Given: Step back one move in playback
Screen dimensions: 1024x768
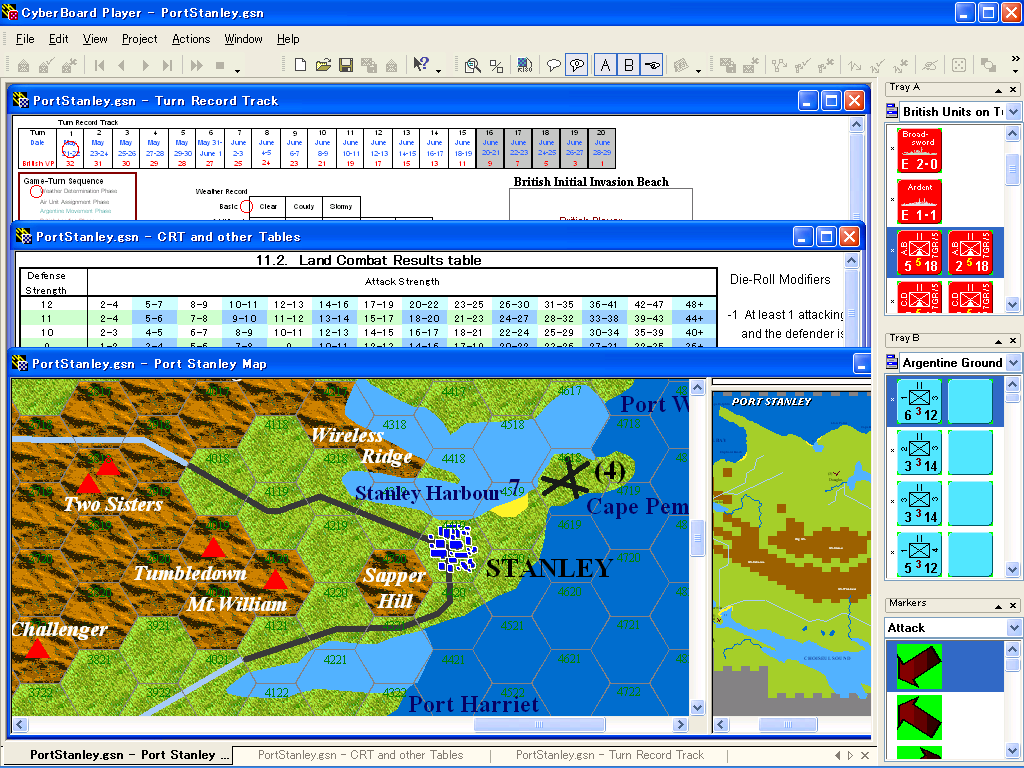Looking at the screenshot, I should 121,65.
